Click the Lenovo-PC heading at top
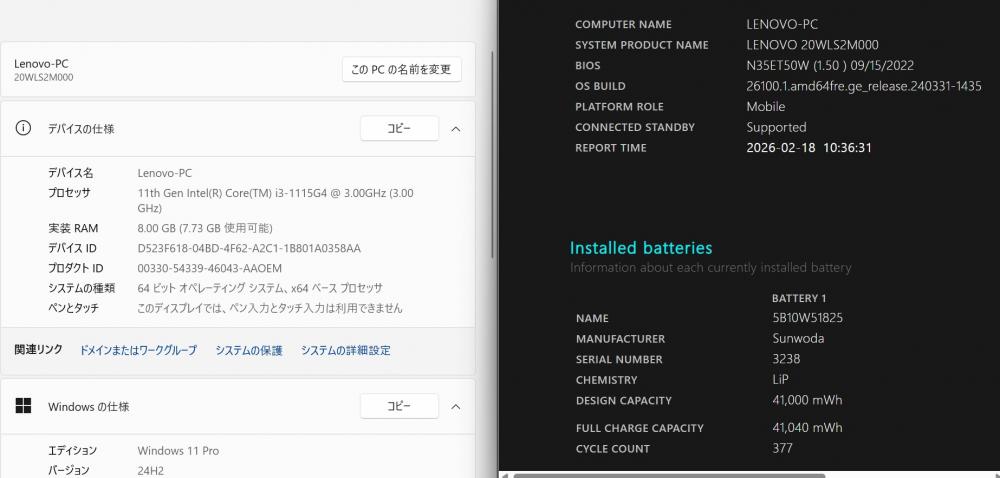Viewport: 1000px width, 478px height. 41,64
